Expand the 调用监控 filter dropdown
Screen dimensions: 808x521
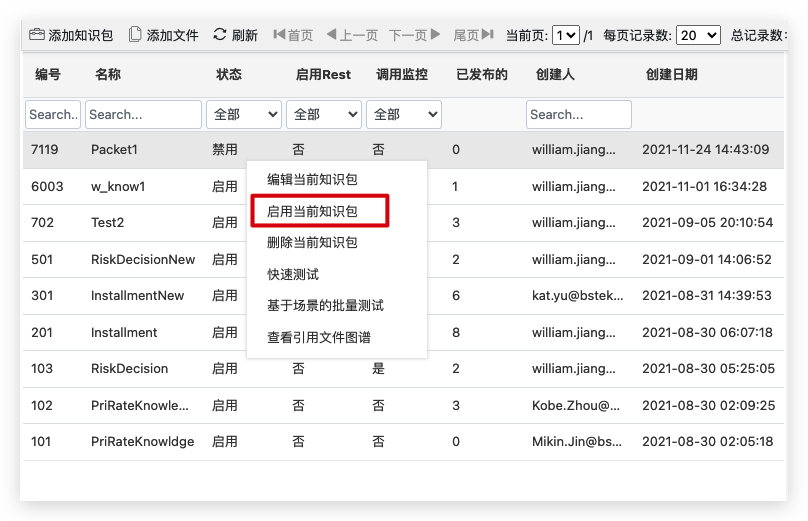[404, 115]
